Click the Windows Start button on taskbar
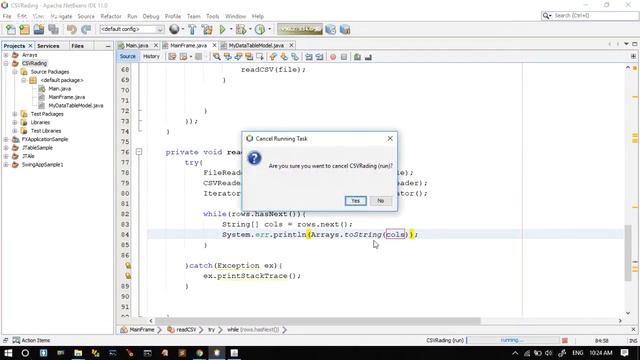The image size is (640, 360). pyautogui.click(x=8, y=353)
